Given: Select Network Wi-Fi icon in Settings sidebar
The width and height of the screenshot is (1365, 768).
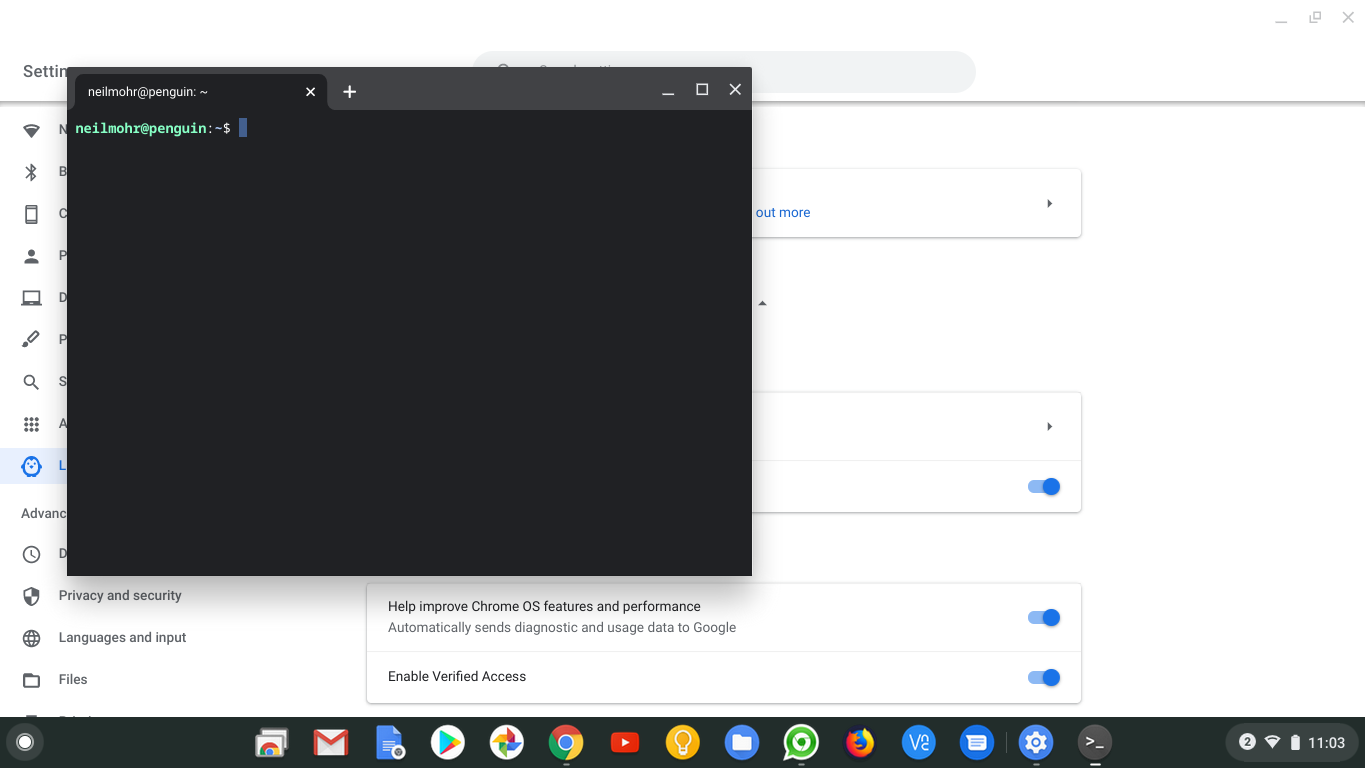Looking at the screenshot, I should 31,131.
